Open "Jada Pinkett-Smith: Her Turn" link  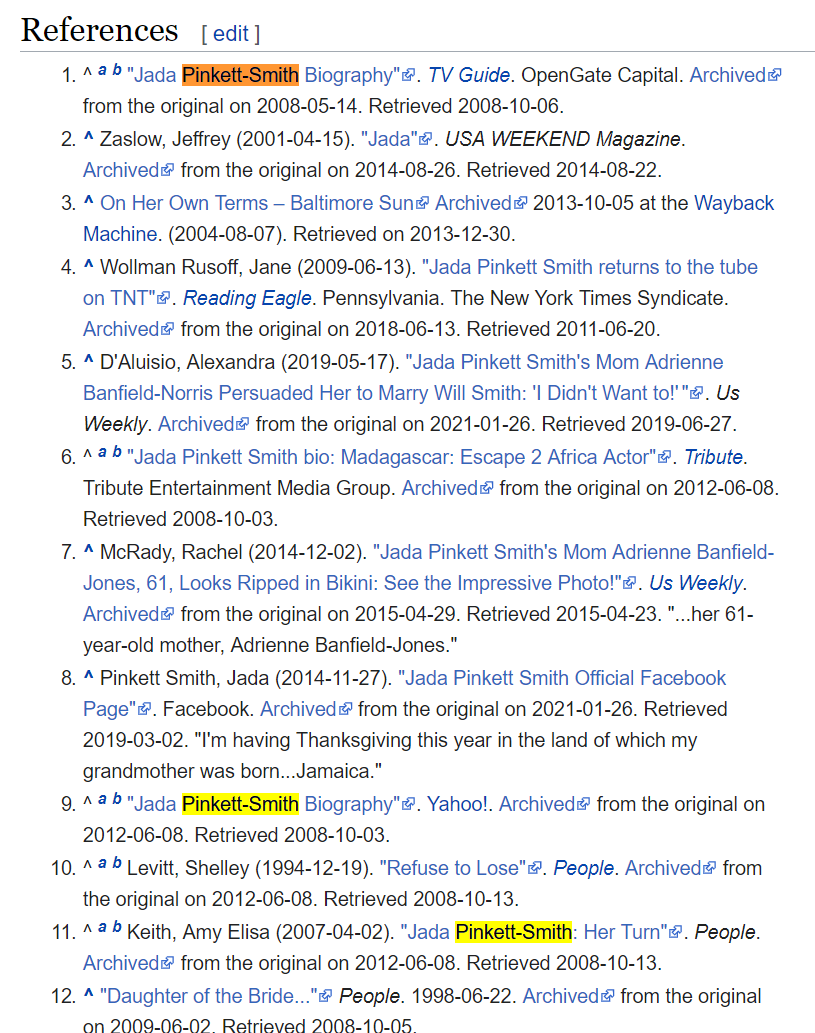click(533, 932)
